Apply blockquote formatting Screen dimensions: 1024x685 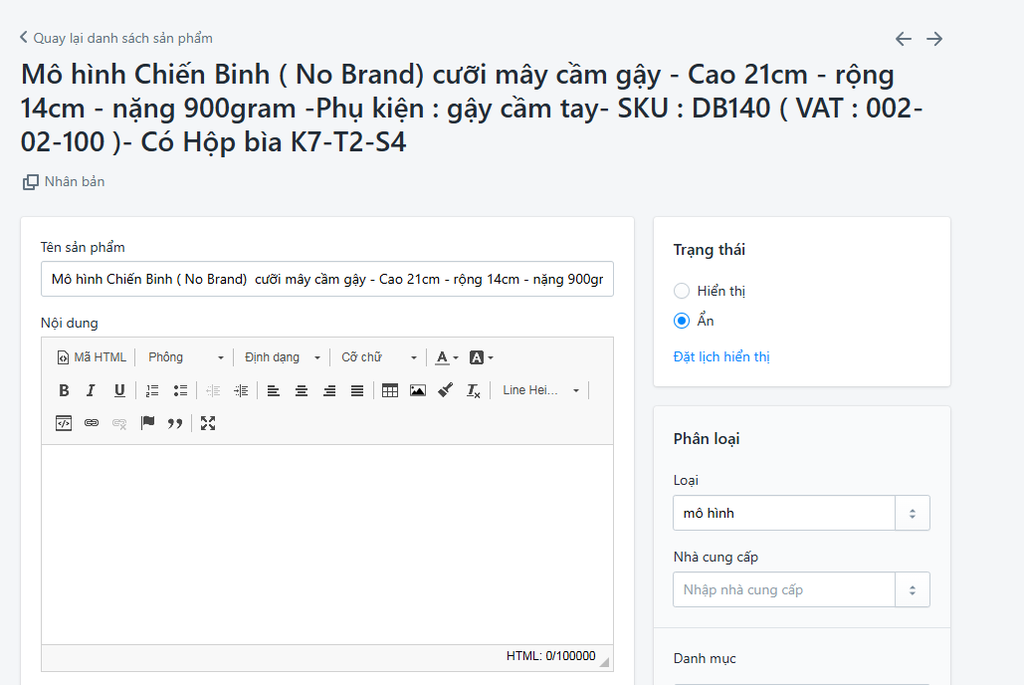(x=175, y=423)
